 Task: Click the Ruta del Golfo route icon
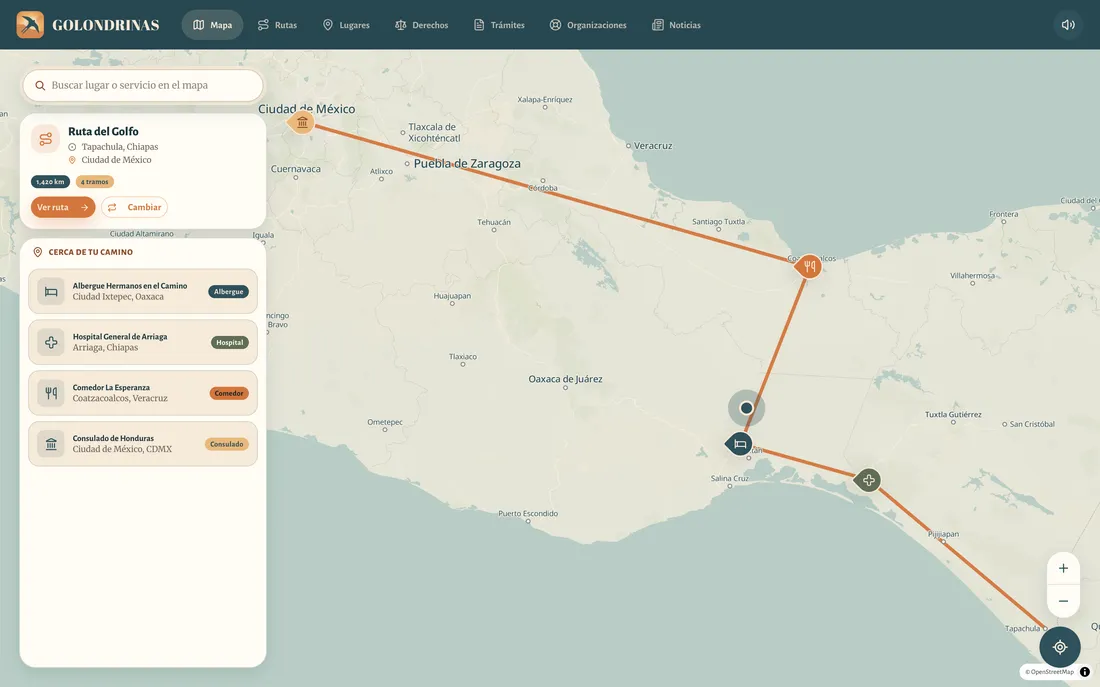[46, 139]
